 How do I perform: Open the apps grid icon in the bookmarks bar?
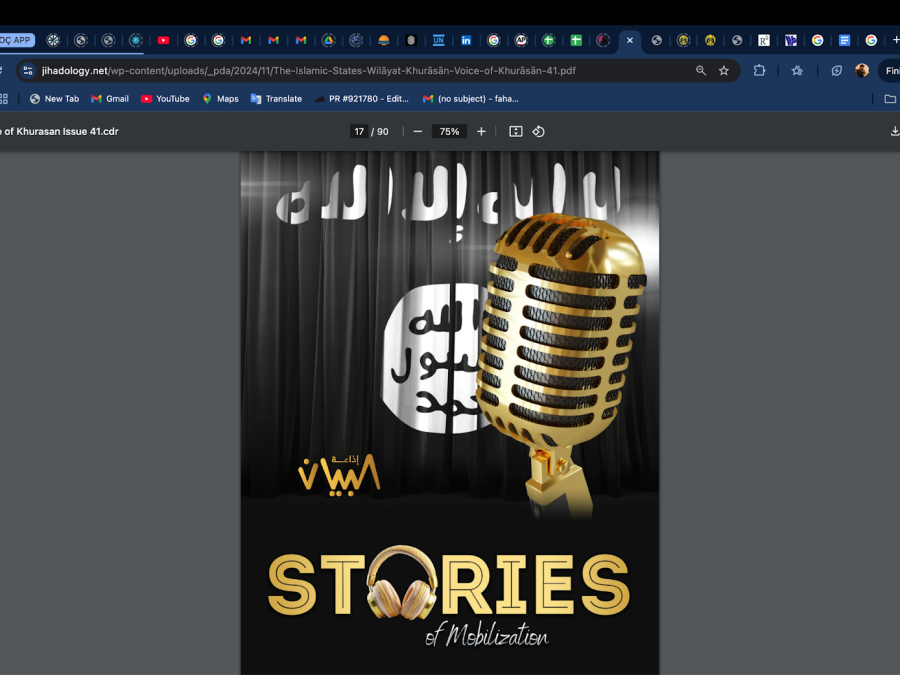tap(3, 99)
